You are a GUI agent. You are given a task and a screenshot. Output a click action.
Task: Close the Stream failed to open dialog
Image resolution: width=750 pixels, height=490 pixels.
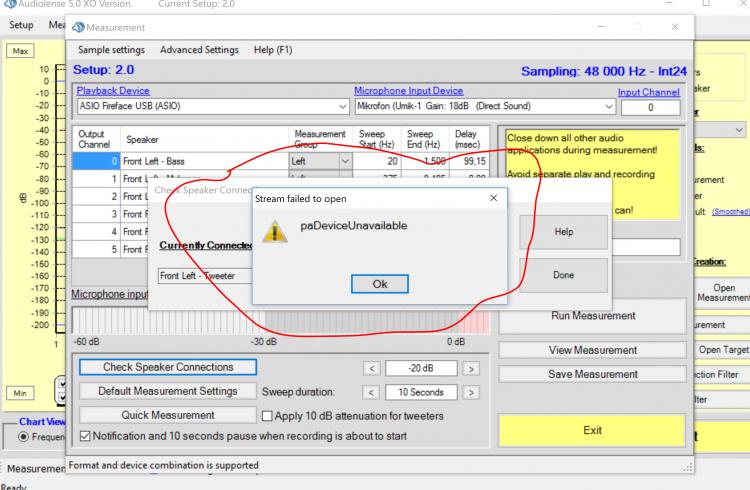click(x=494, y=198)
